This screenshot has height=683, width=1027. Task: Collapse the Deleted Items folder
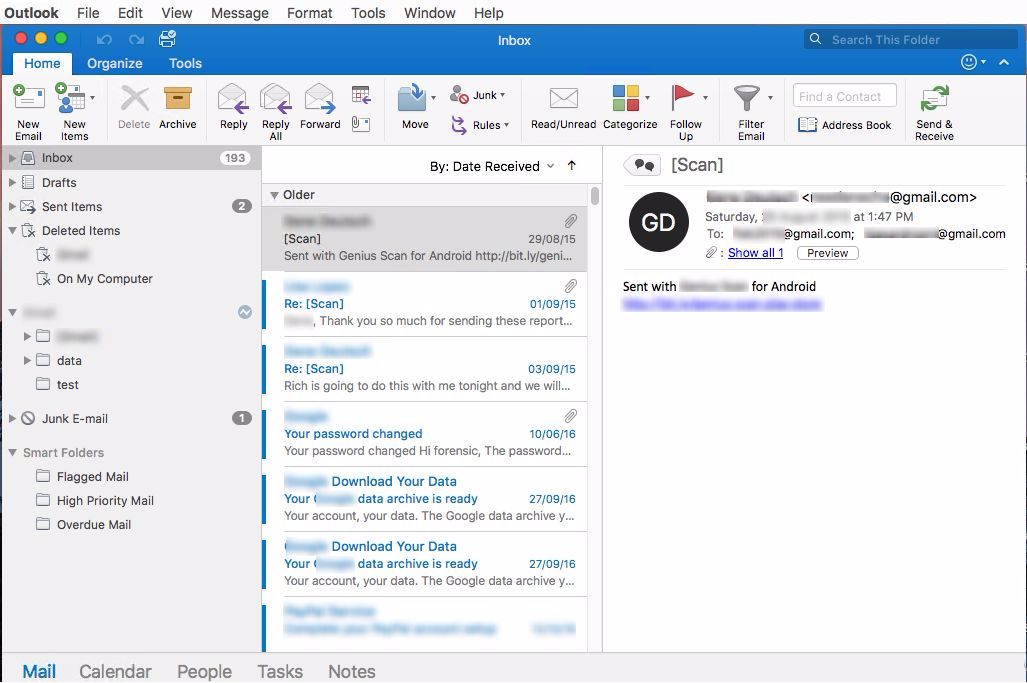(x=12, y=231)
